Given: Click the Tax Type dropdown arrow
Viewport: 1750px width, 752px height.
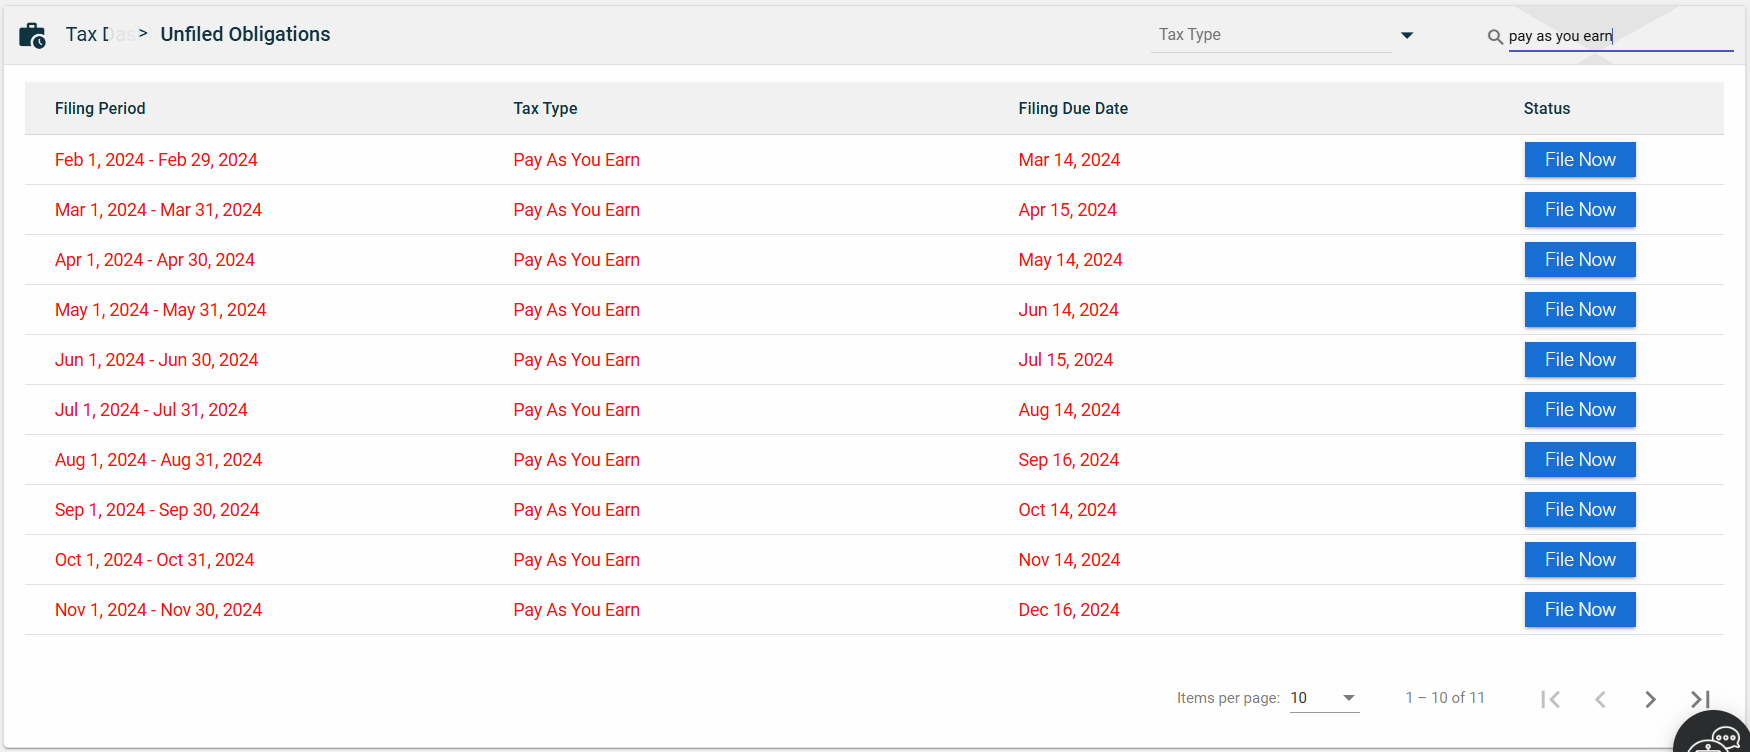Looking at the screenshot, I should [1407, 35].
